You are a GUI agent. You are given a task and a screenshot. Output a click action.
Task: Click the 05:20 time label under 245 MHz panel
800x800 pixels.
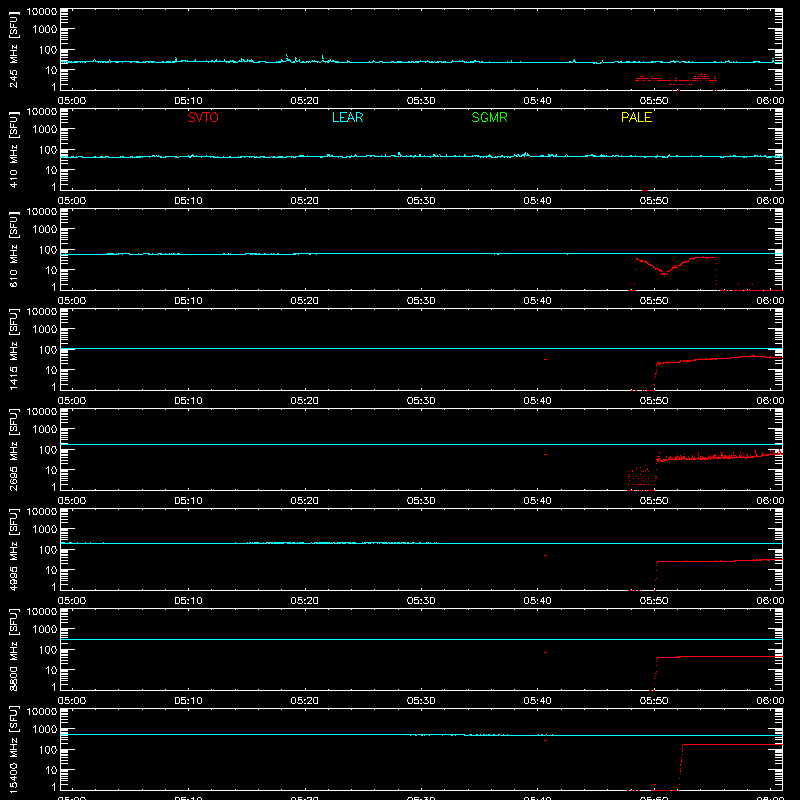[x=305, y=101]
